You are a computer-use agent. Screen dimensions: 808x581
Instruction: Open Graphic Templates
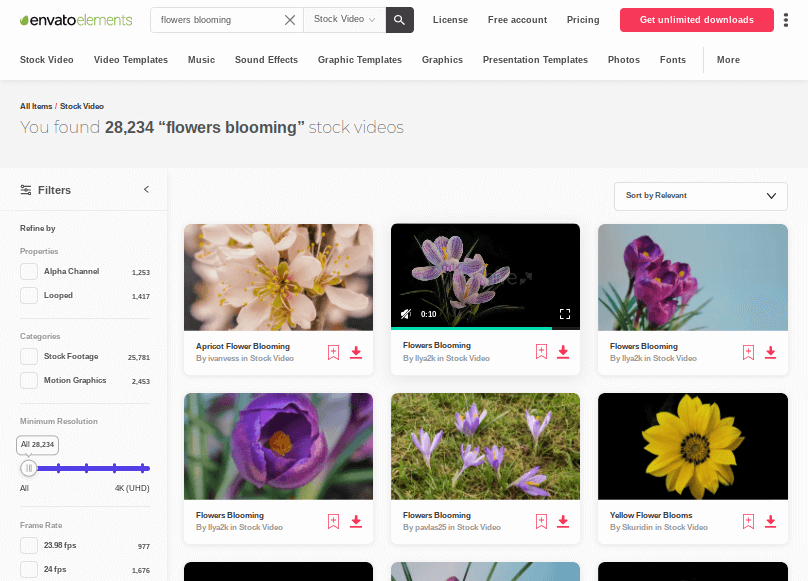pos(360,60)
